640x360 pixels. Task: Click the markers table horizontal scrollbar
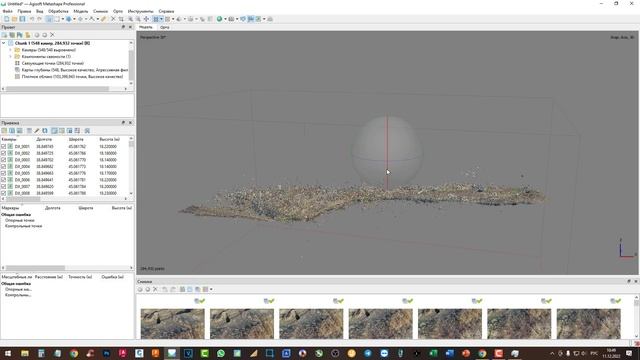click(x=35, y=268)
